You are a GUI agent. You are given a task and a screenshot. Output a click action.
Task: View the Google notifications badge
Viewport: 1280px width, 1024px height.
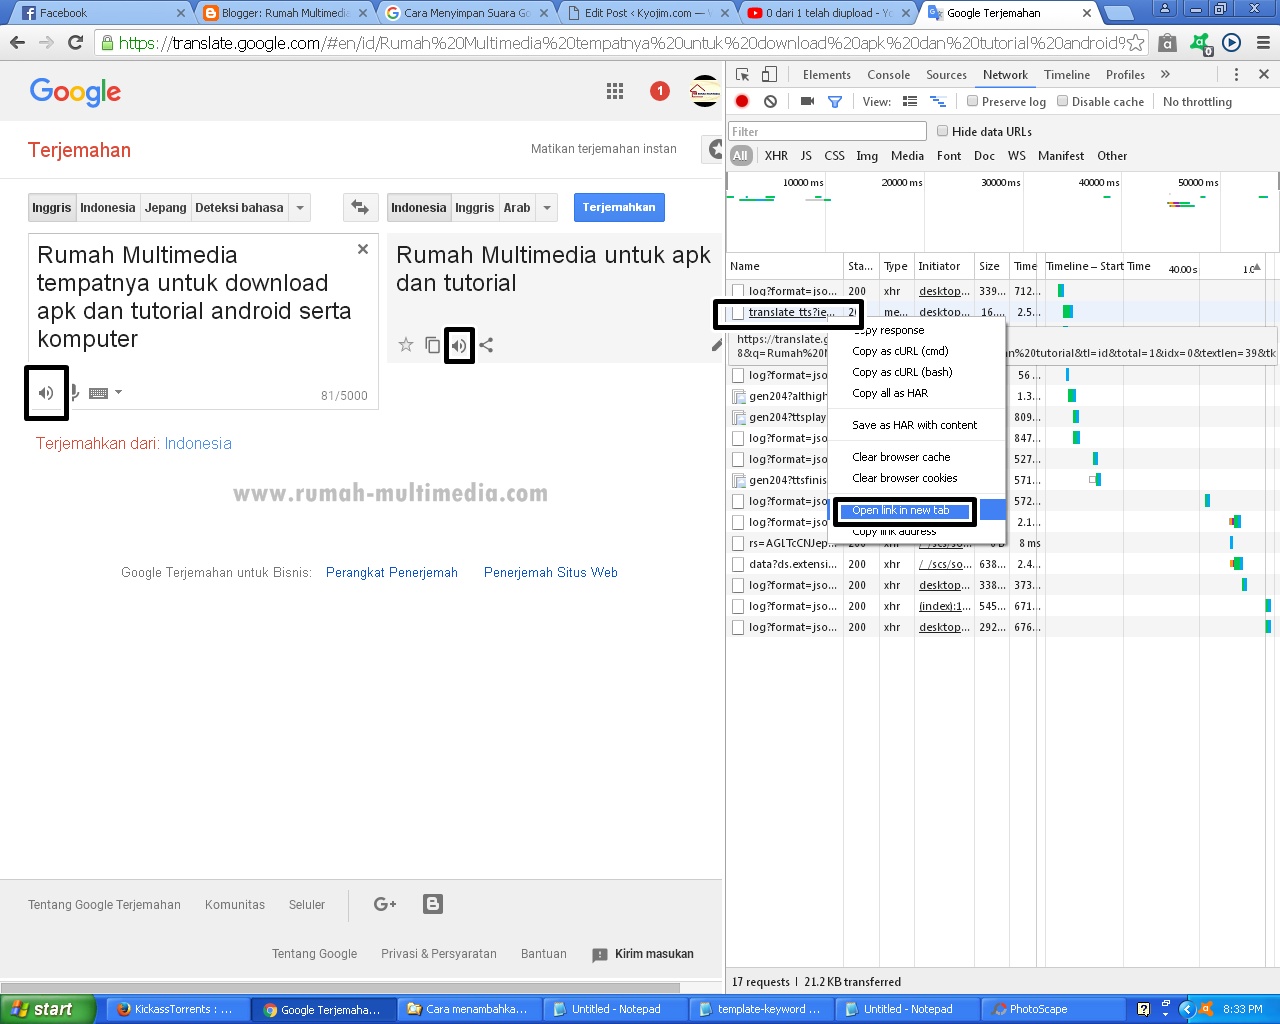660,91
